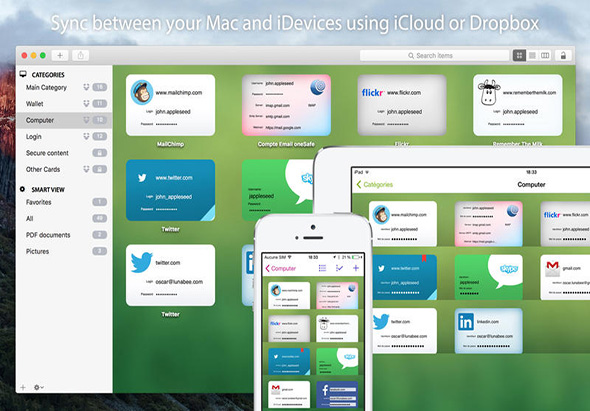Select Computer category in sidebar

point(64,120)
